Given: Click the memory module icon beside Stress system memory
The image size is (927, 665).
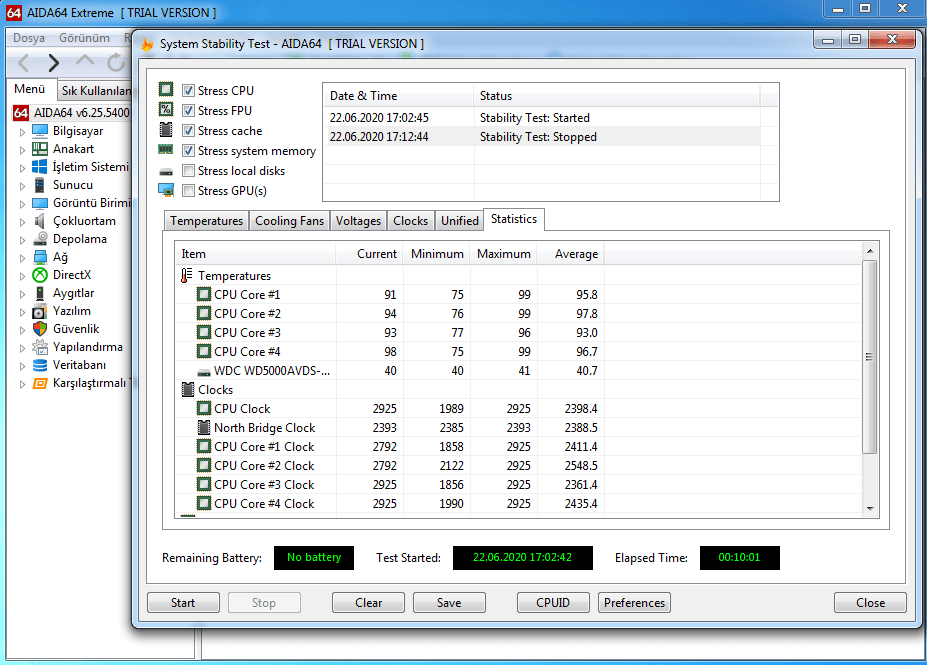Looking at the screenshot, I should 166,150.
